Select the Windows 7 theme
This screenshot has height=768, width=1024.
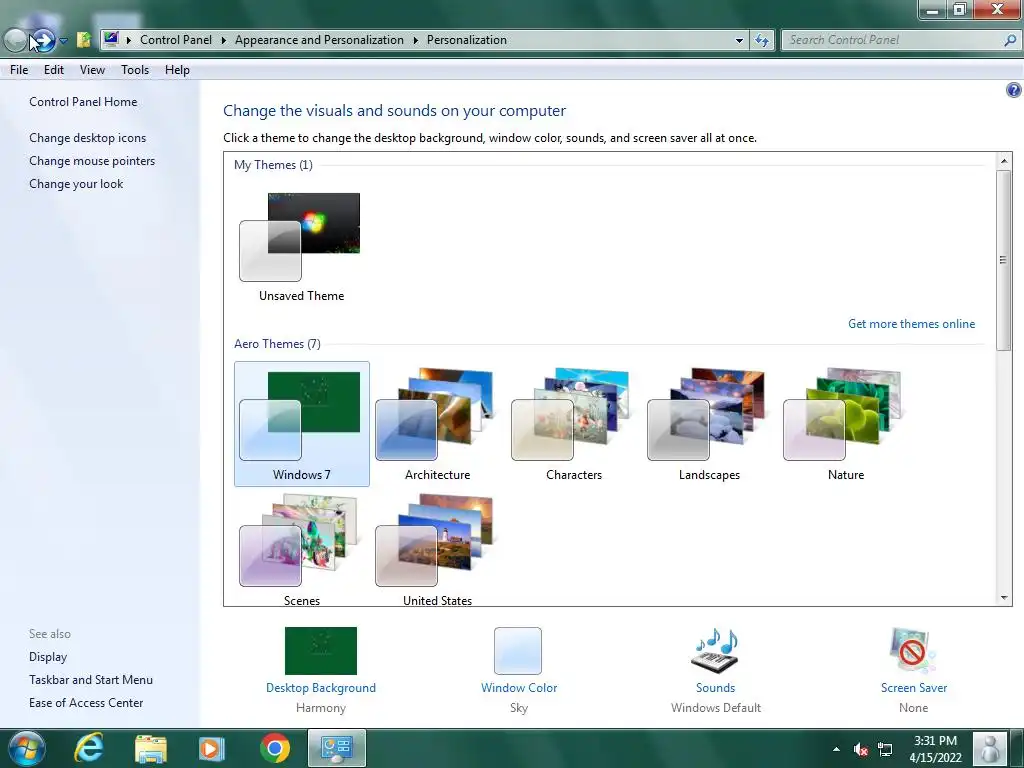(x=302, y=424)
